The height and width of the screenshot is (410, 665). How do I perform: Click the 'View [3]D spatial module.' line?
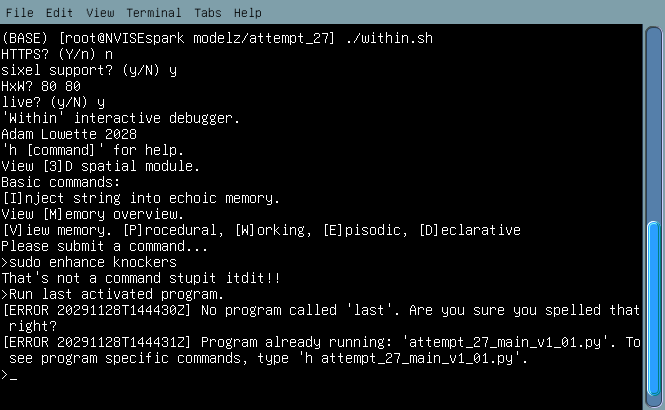pyautogui.click(x=100, y=166)
